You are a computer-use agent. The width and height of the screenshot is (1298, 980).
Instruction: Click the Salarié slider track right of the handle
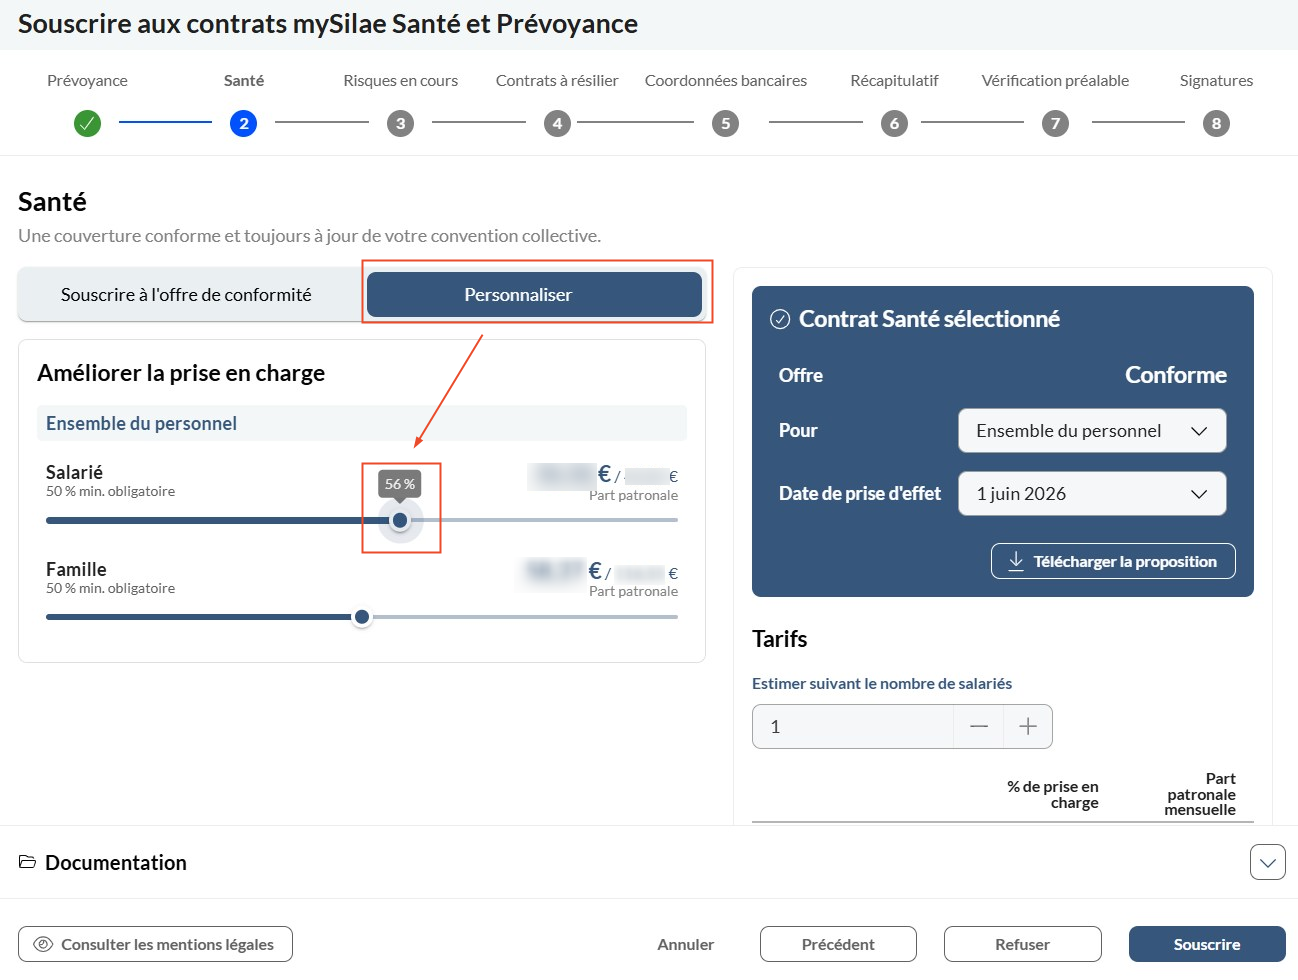pyautogui.click(x=545, y=520)
